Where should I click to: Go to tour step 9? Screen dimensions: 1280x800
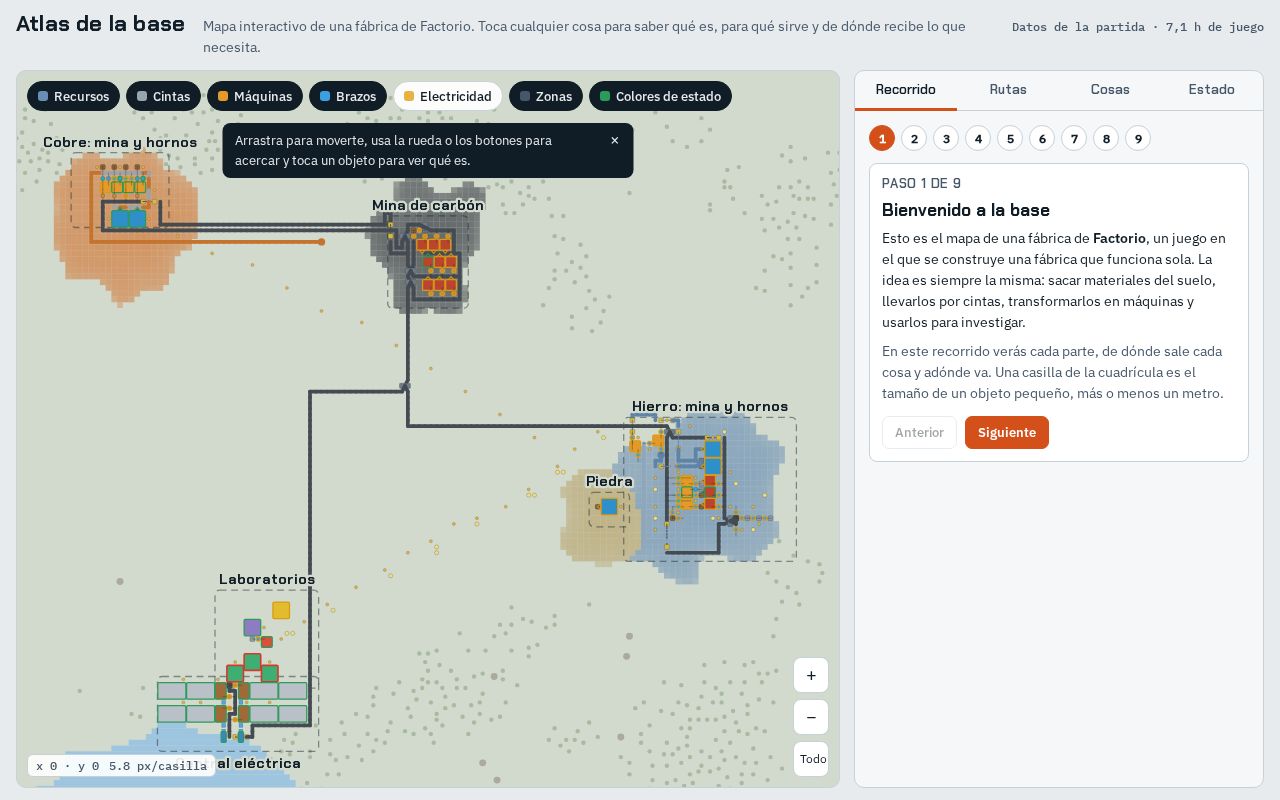(x=1138, y=138)
